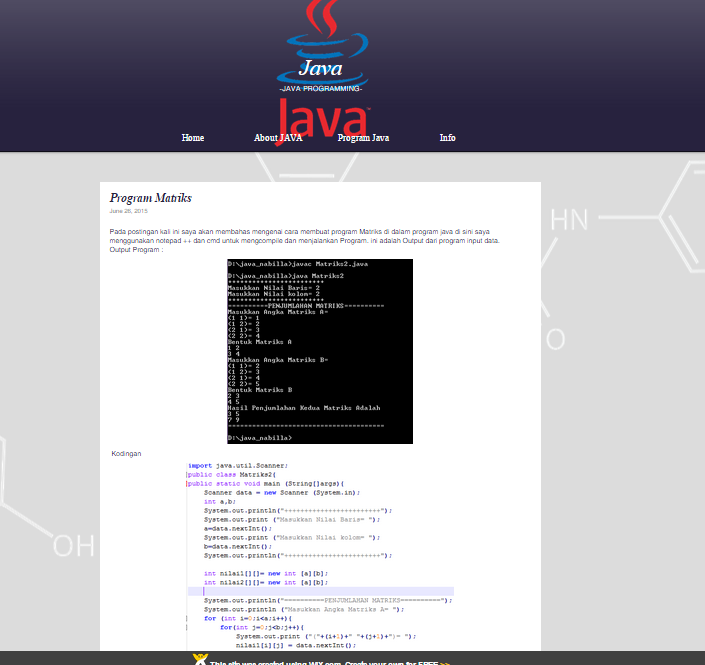Click the '-JAVA PROGRAMMING-' subtitle
The width and height of the screenshot is (705, 665).
point(321,89)
